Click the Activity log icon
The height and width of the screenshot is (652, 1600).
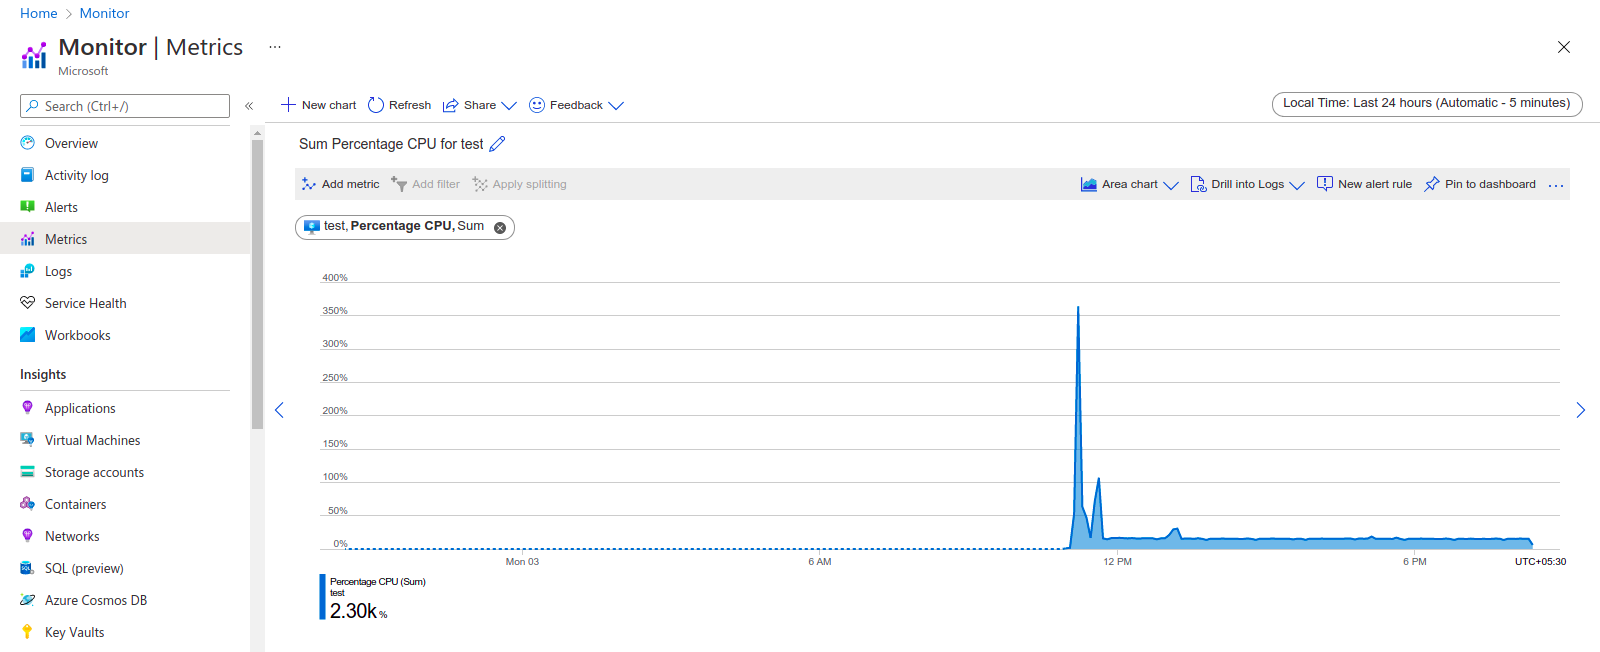(28, 175)
